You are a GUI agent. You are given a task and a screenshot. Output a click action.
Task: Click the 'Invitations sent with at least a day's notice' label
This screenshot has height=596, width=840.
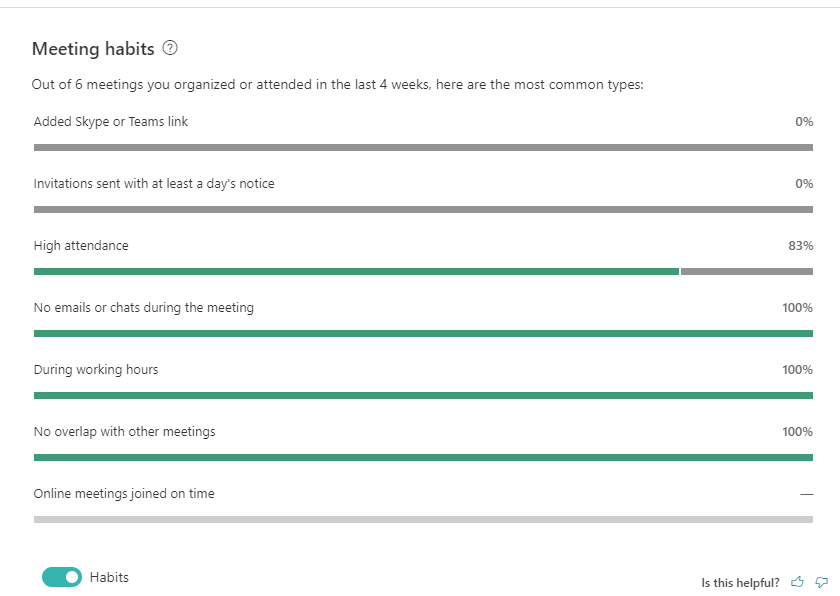coord(152,183)
